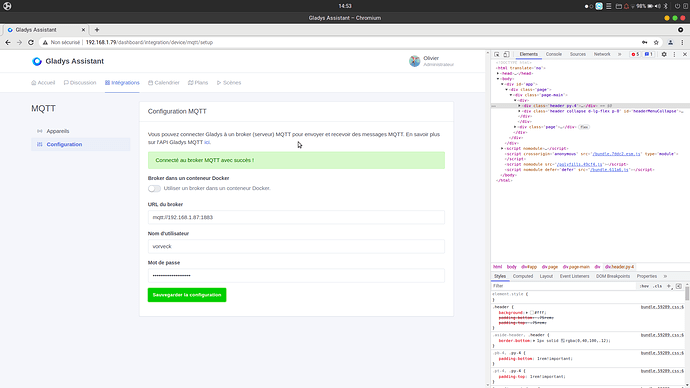Show more Styles sidebar tabs chevron
The height and width of the screenshot is (388, 690).
pyautogui.click(x=665, y=276)
